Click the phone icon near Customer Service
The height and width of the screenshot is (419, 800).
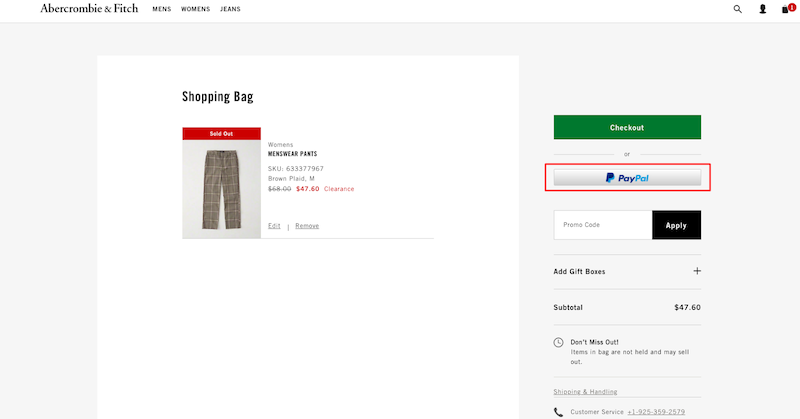[558, 412]
